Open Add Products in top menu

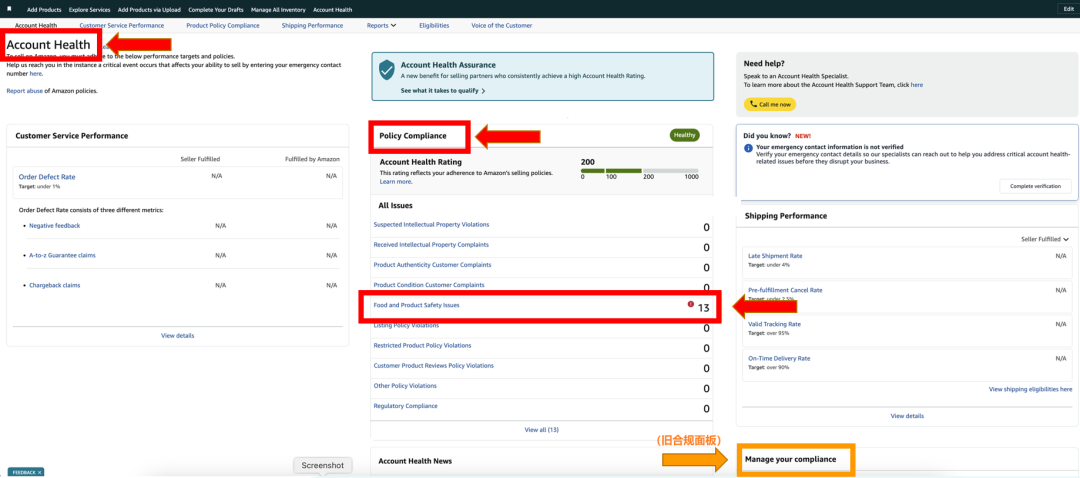(x=44, y=10)
